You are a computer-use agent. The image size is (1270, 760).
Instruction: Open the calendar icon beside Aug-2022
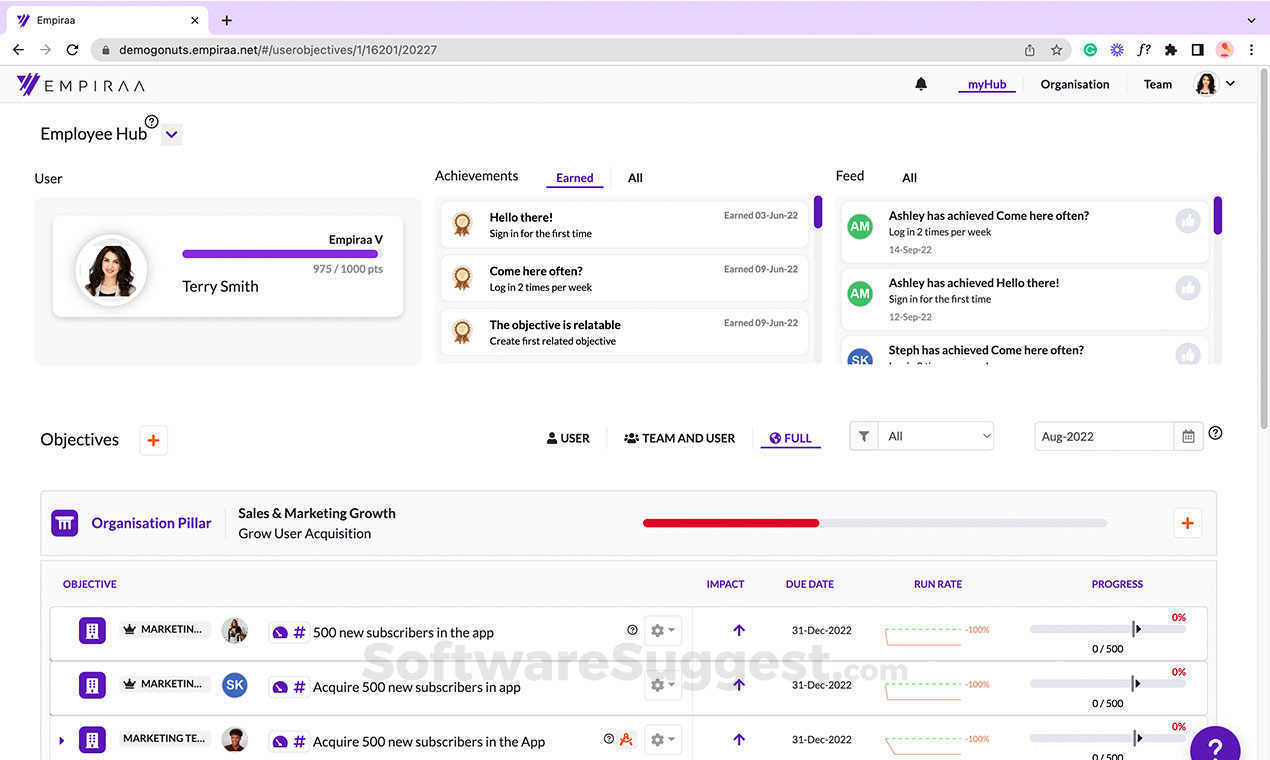1188,437
